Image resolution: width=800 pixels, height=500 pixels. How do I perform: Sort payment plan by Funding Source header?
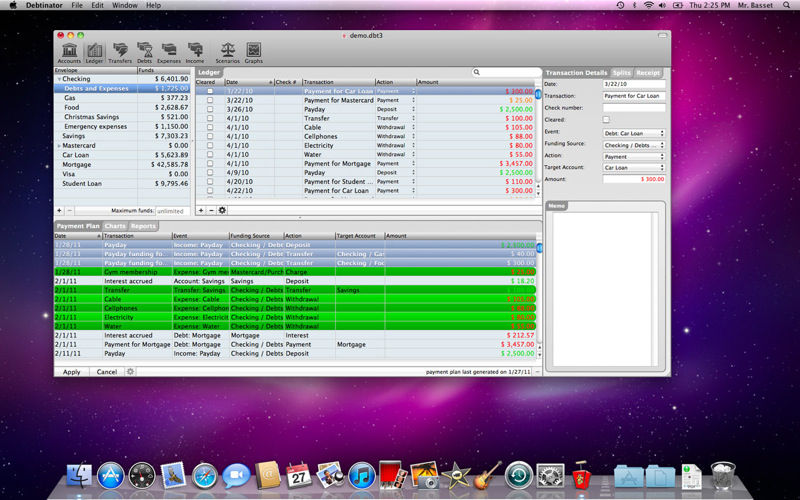(x=256, y=236)
